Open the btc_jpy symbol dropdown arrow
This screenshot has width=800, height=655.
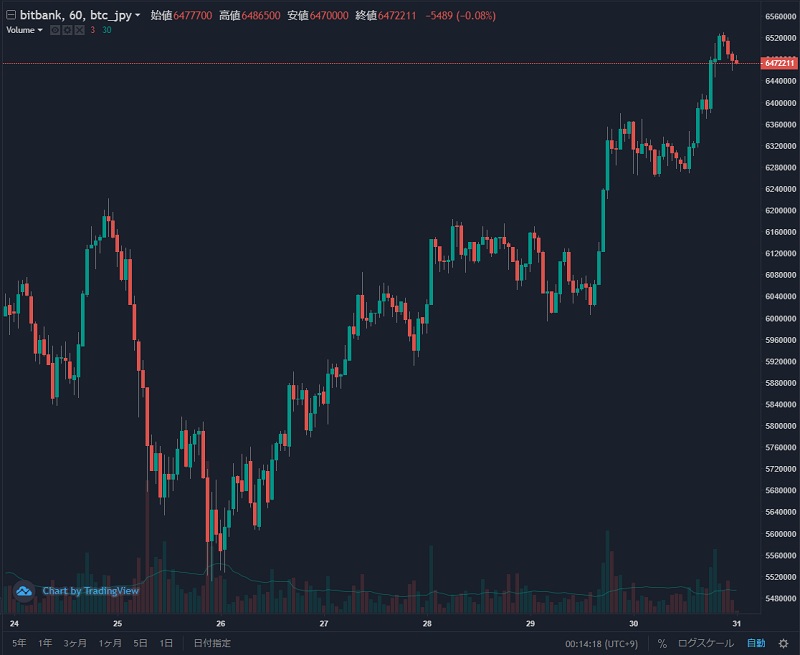tap(137, 16)
